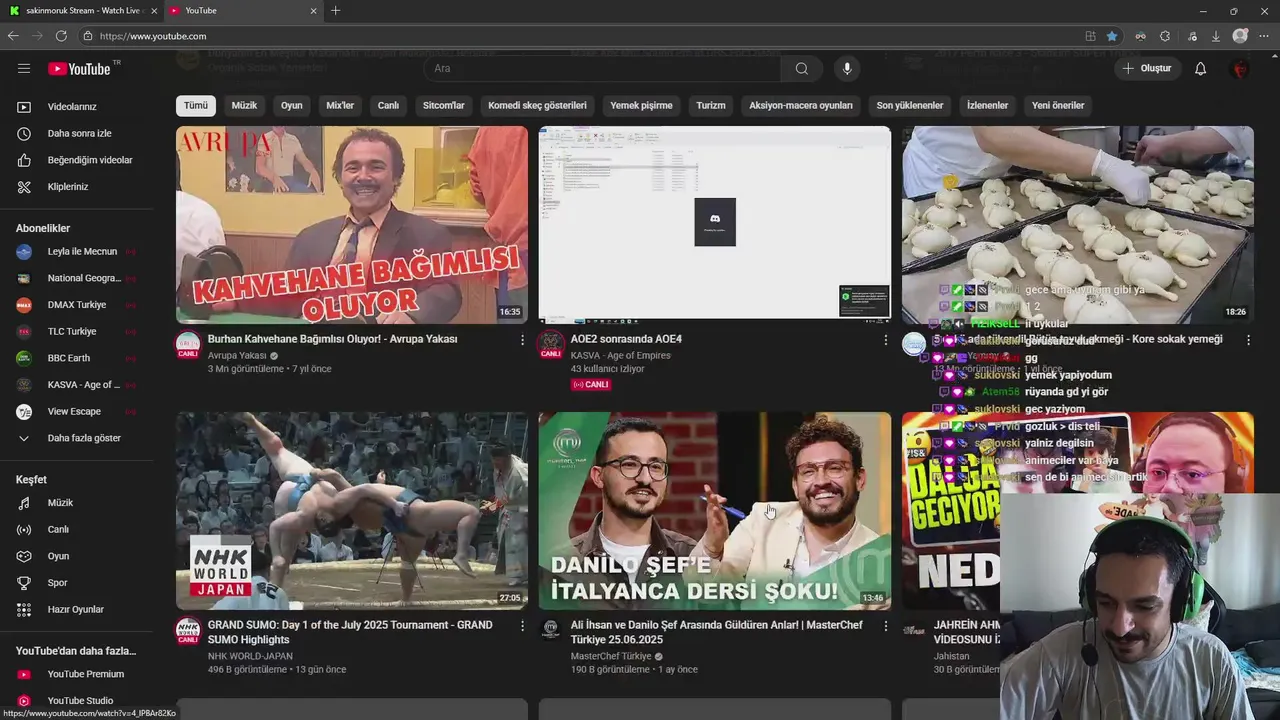Select the Yeni öneriler filter chip

coord(1058,105)
